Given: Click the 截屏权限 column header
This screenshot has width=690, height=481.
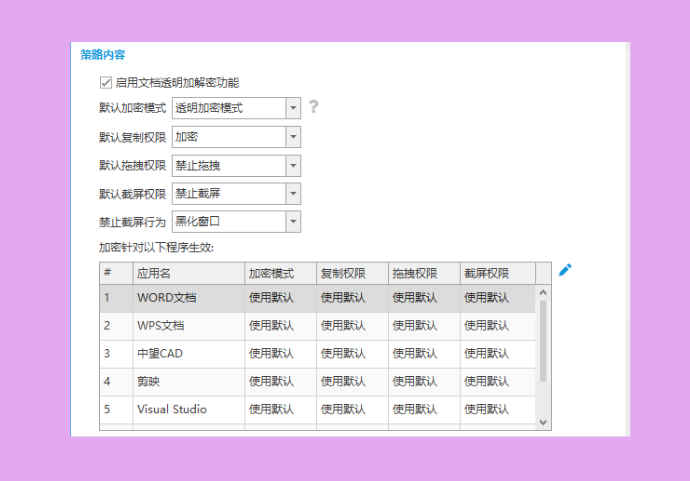Looking at the screenshot, I should coord(498,273).
